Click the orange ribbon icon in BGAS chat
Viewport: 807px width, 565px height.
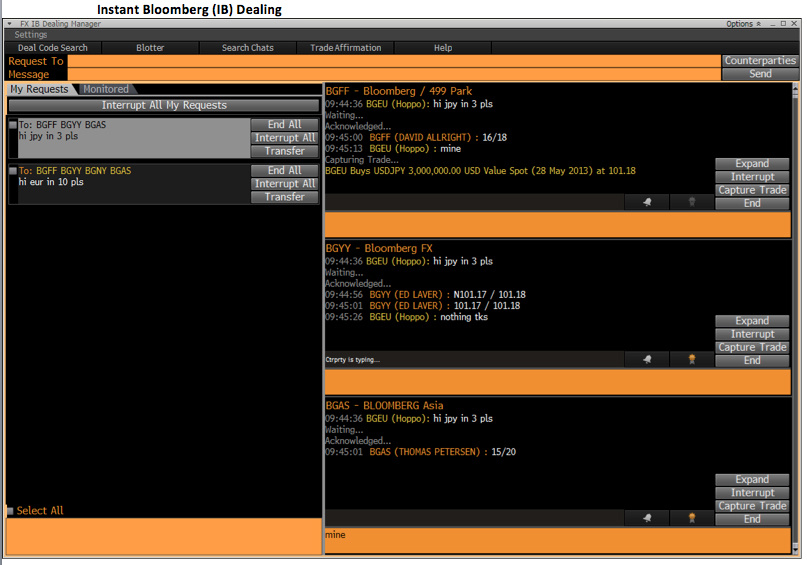(691, 518)
